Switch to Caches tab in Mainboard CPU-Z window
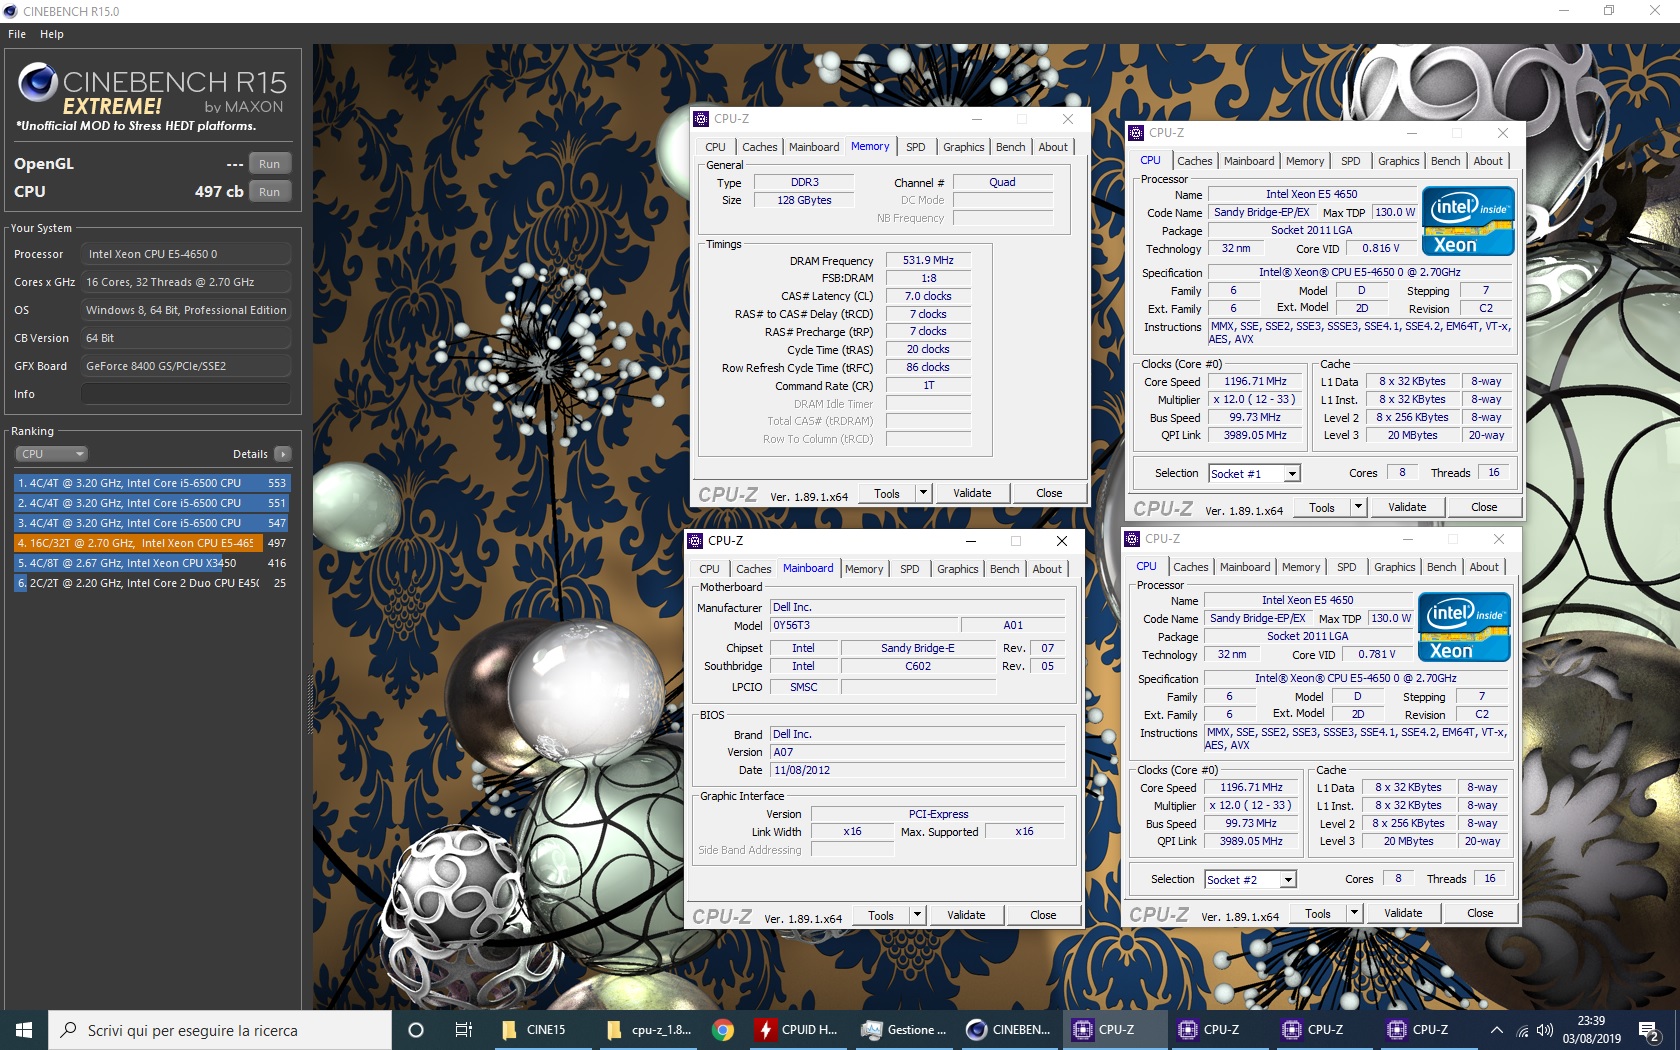Screen dimensions: 1680x1050 point(754,569)
